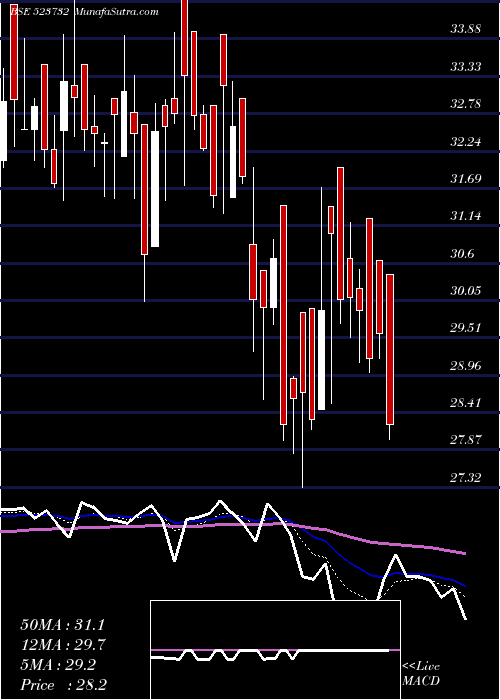Image resolution: width=500 pixels, height=700 pixels.
Task: Click the 30.6 price axis label
Action: 462,254
